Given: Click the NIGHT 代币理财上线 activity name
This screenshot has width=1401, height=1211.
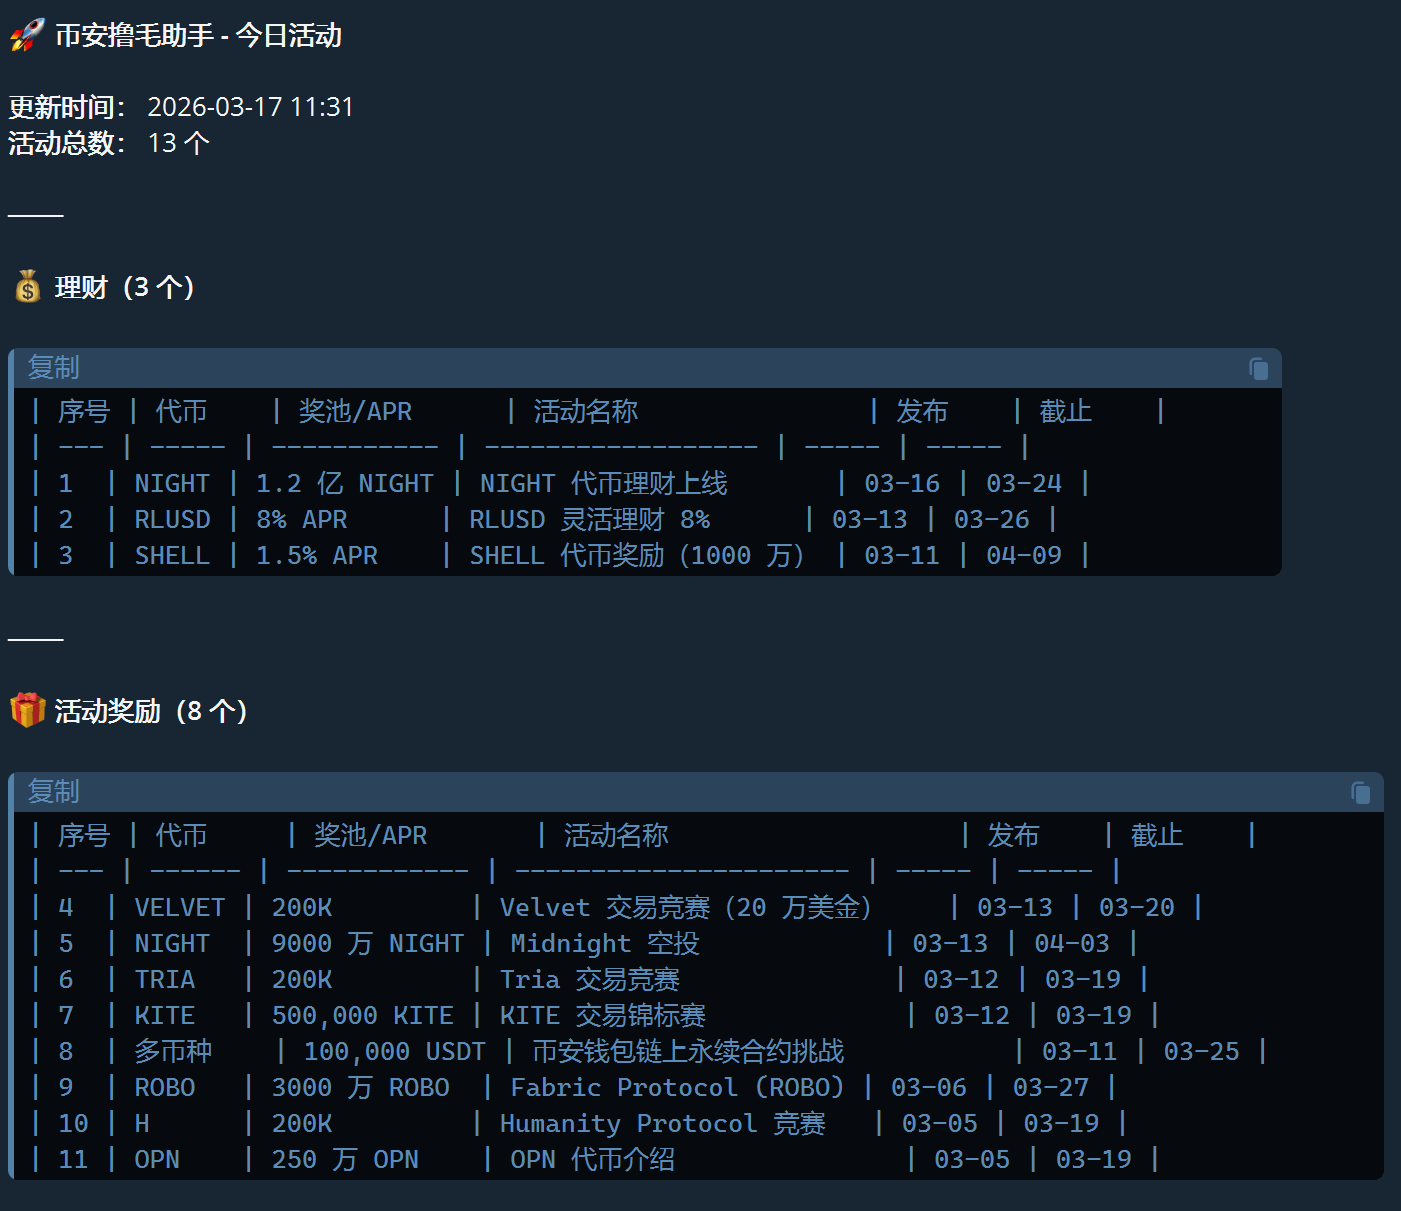Looking at the screenshot, I should (604, 484).
